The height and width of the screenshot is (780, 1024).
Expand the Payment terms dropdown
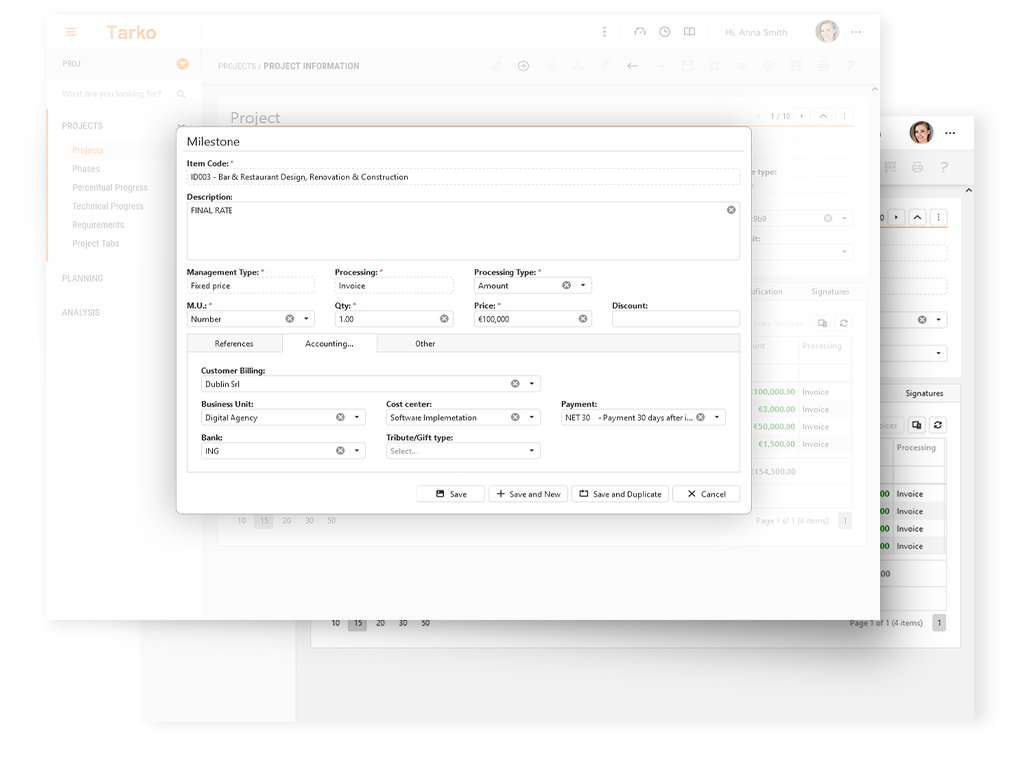click(x=716, y=418)
